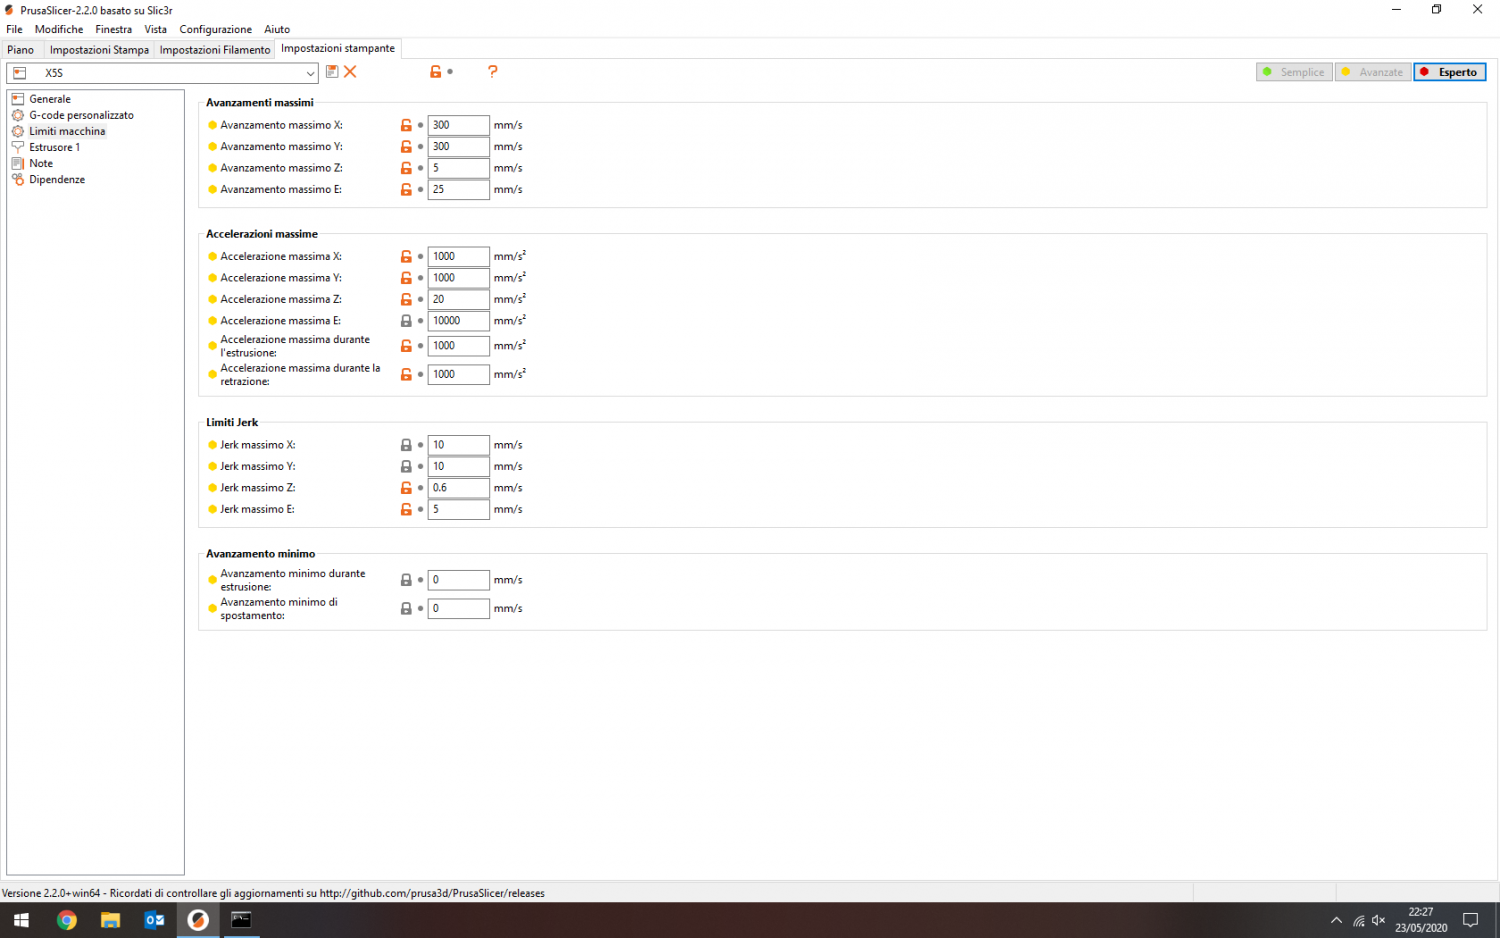Click the lock icon for Accelerazione massima Z
The image size is (1500, 938).
point(406,300)
